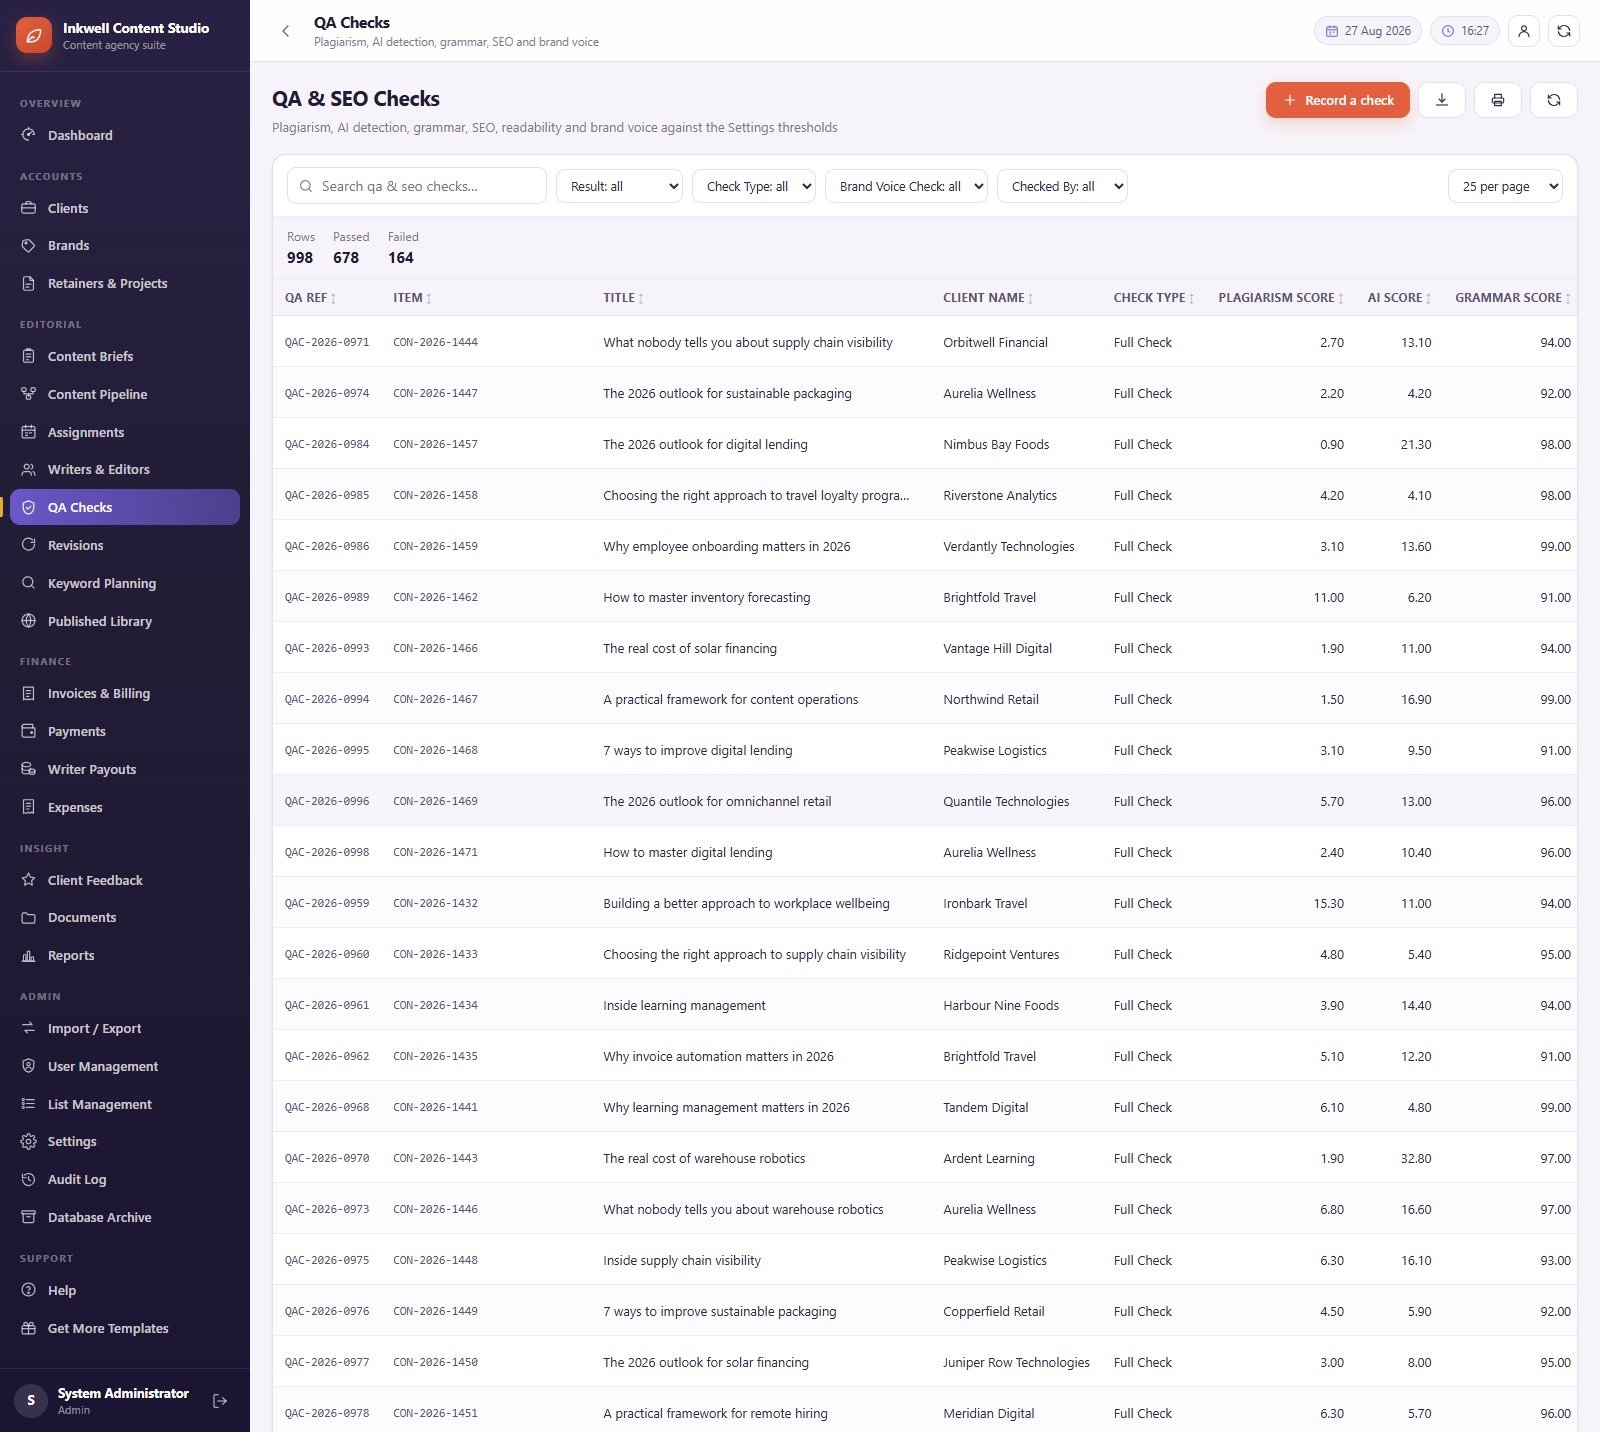Sort by the CLIENT NAME column
The height and width of the screenshot is (1432, 1600).
(x=988, y=298)
